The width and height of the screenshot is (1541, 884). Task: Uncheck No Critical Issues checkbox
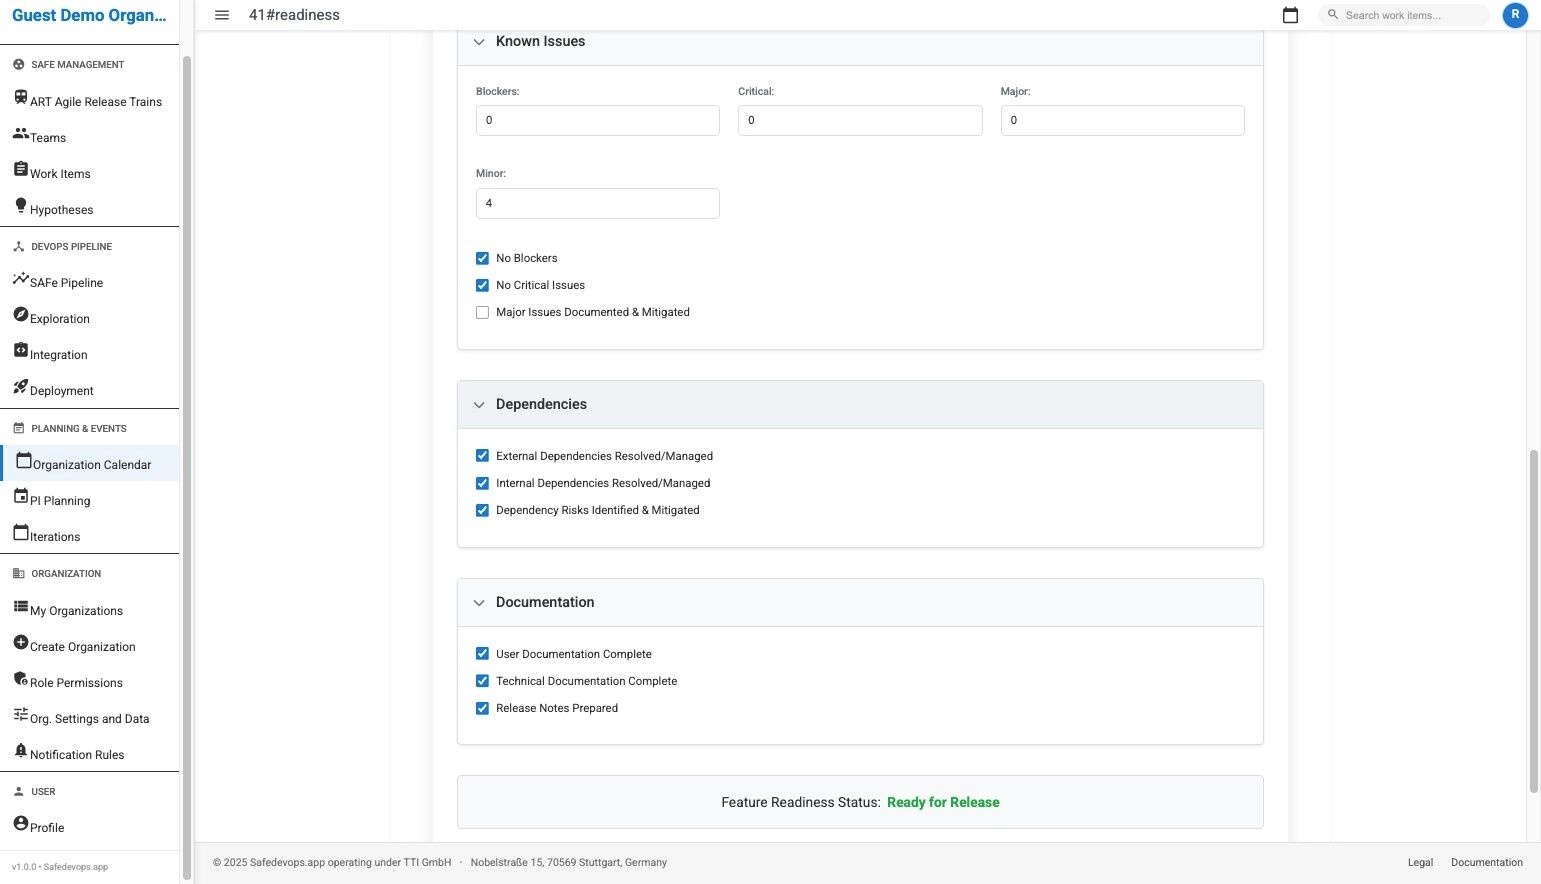pyautogui.click(x=482, y=285)
